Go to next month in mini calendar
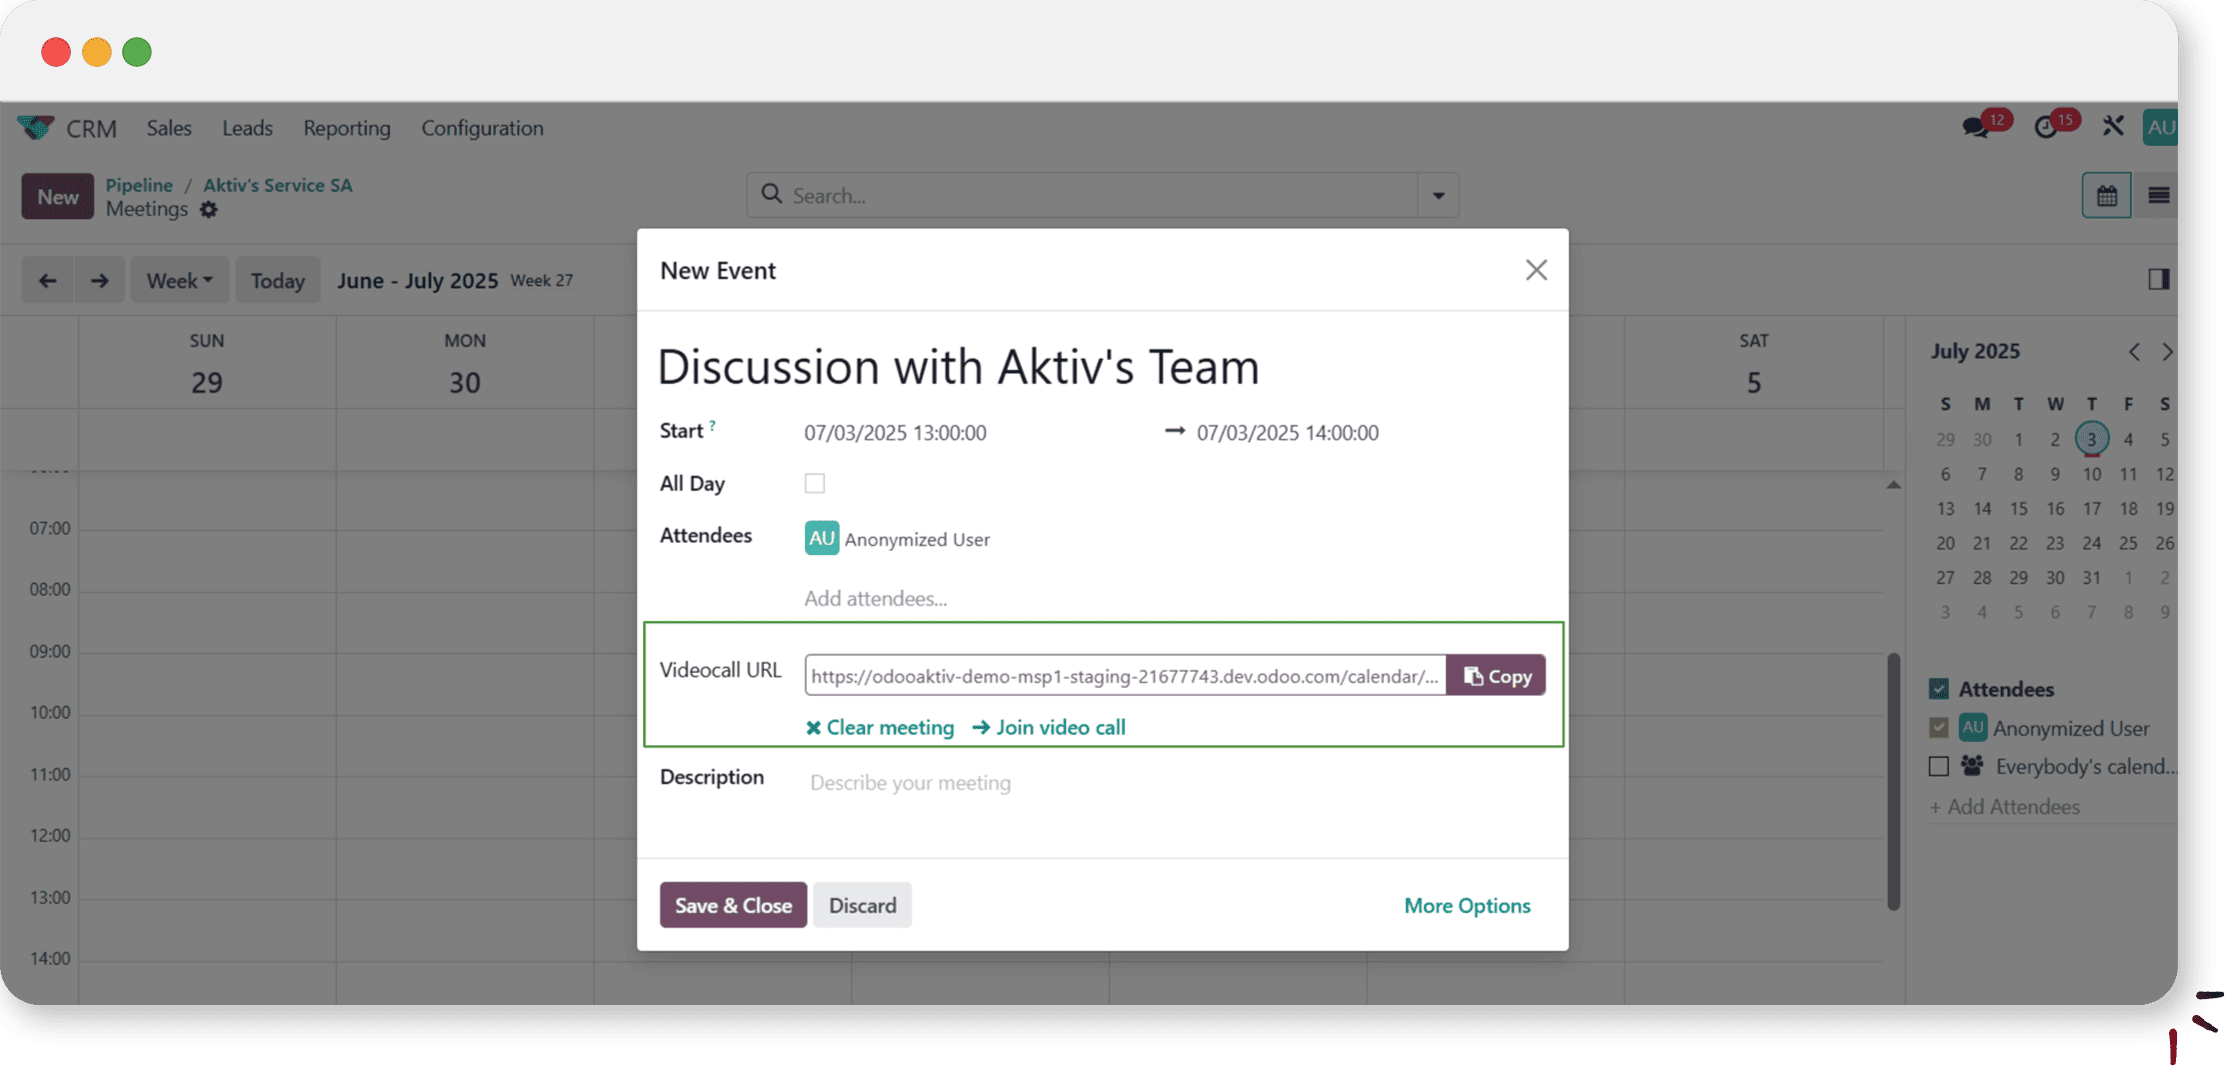Viewport: 2225px width, 1067px height. (x=2167, y=352)
